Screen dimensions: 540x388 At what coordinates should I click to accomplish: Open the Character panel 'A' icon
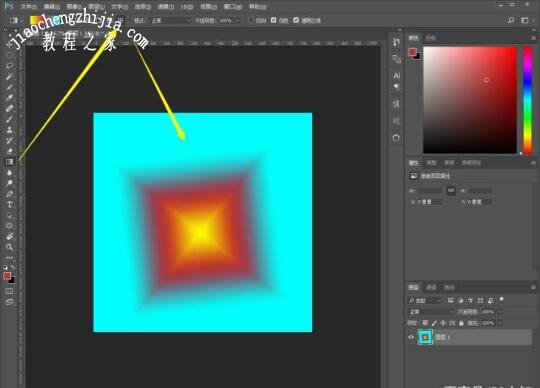[396, 76]
